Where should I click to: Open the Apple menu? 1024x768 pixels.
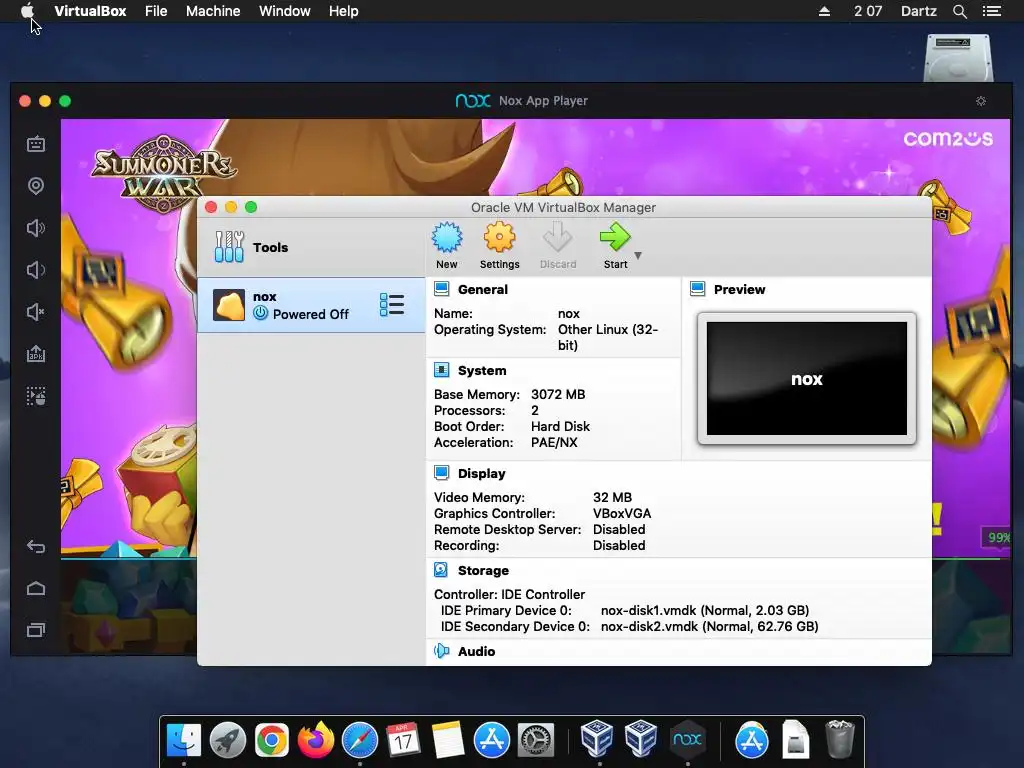click(27, 10)
